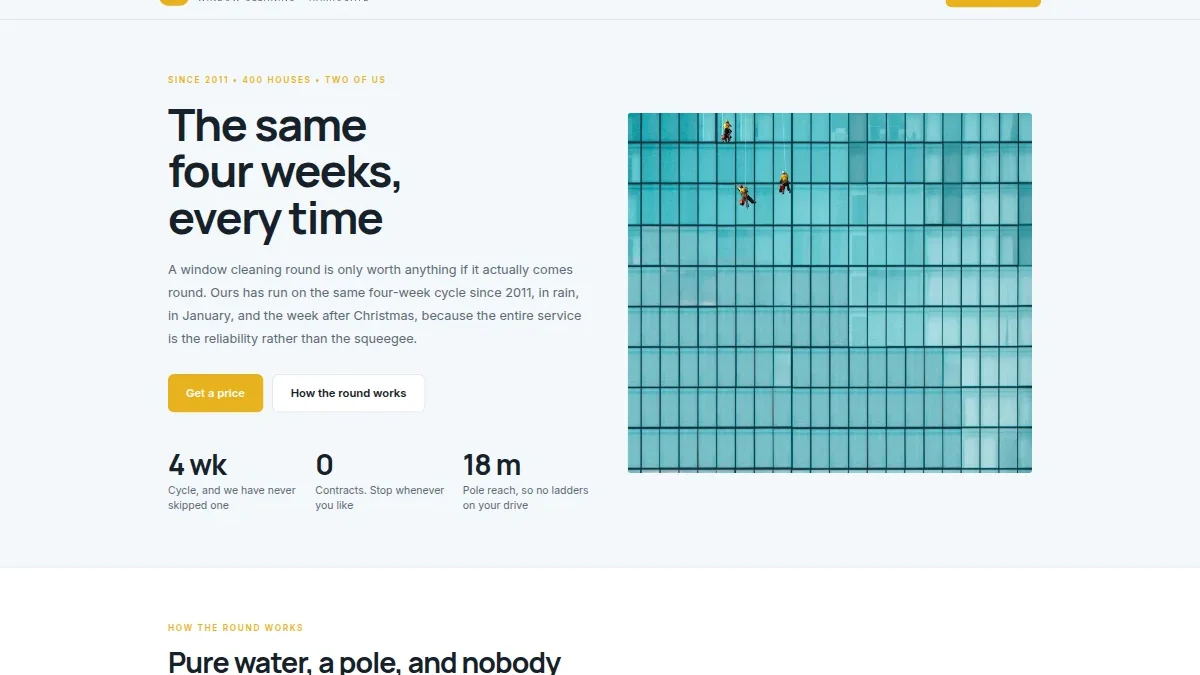Click 'Pole reach, so no ladders' caption
The image size is (1200, 675).
(x=525, y=498)
